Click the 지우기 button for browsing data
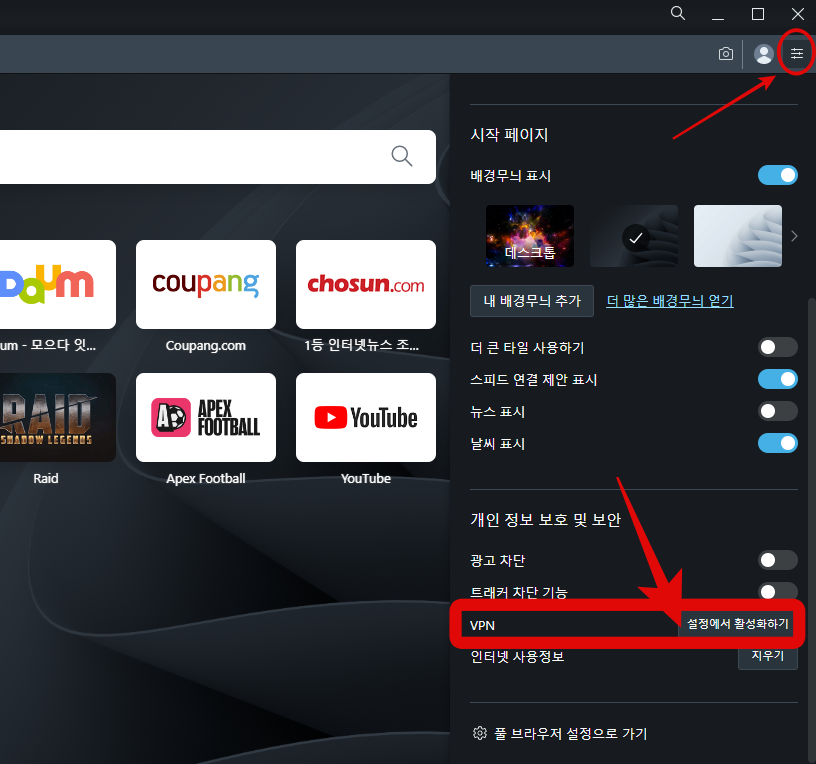Image resolution: width=816 pixels, height=764 pixels. coord(767,655)
